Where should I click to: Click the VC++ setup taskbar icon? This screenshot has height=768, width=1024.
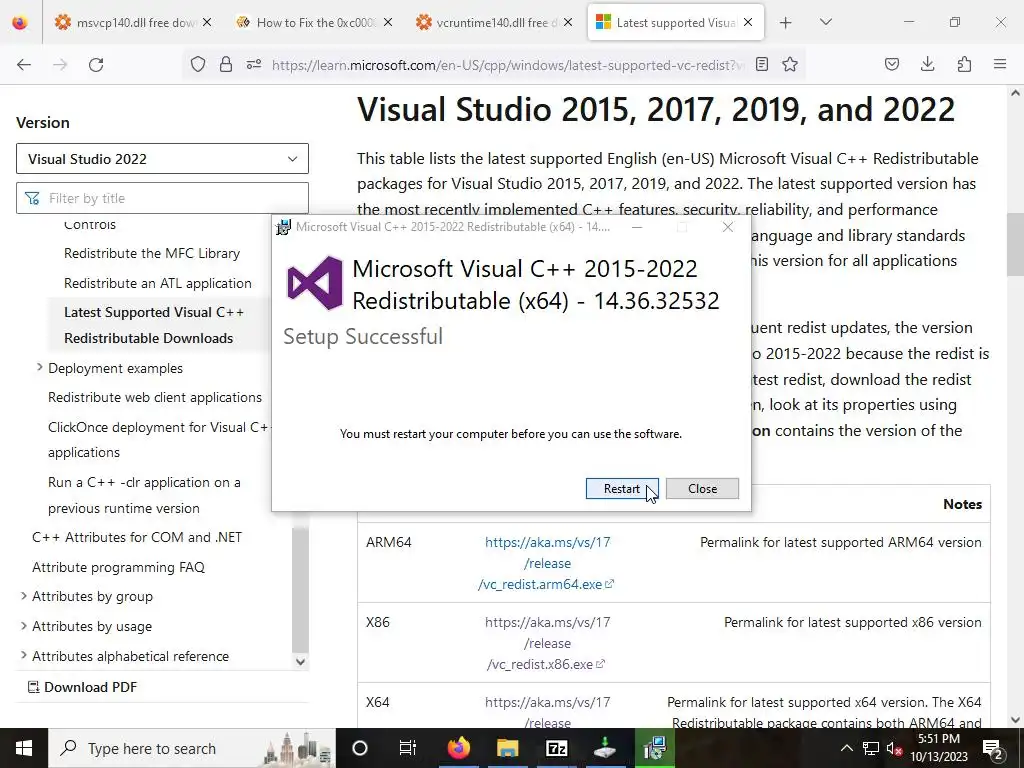tap(654, 748)
